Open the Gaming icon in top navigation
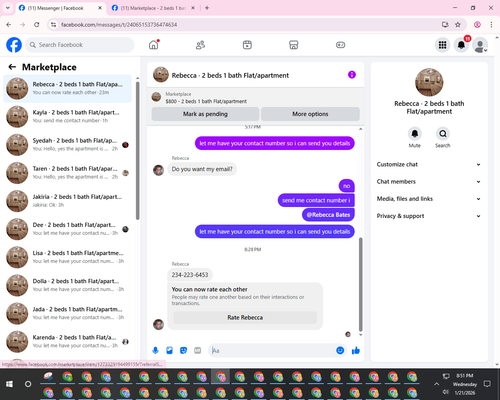Viewport: 500px width, 400px height. pos(340,45)
